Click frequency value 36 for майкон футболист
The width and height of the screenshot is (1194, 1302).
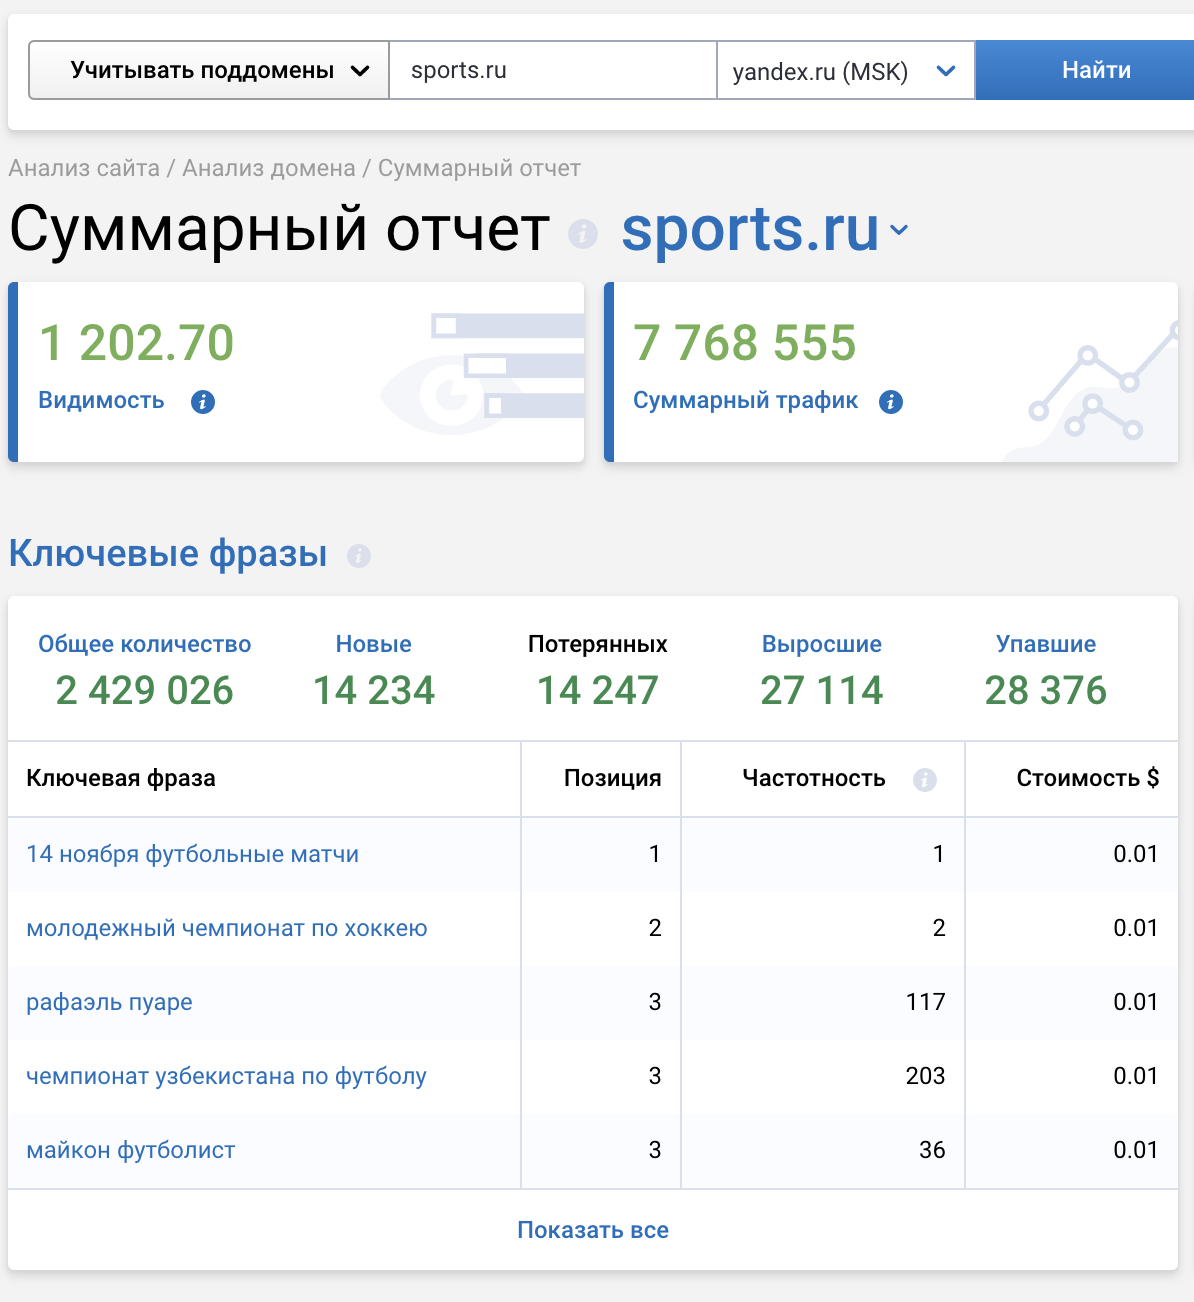point(932,1150)
